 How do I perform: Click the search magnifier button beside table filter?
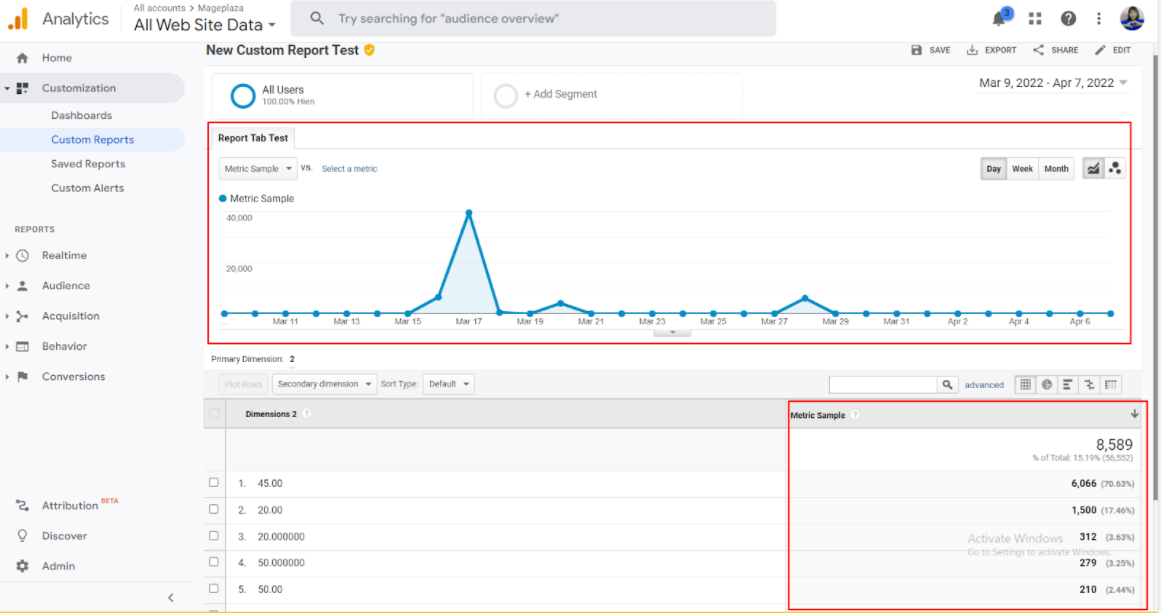[x=947, y=385]
